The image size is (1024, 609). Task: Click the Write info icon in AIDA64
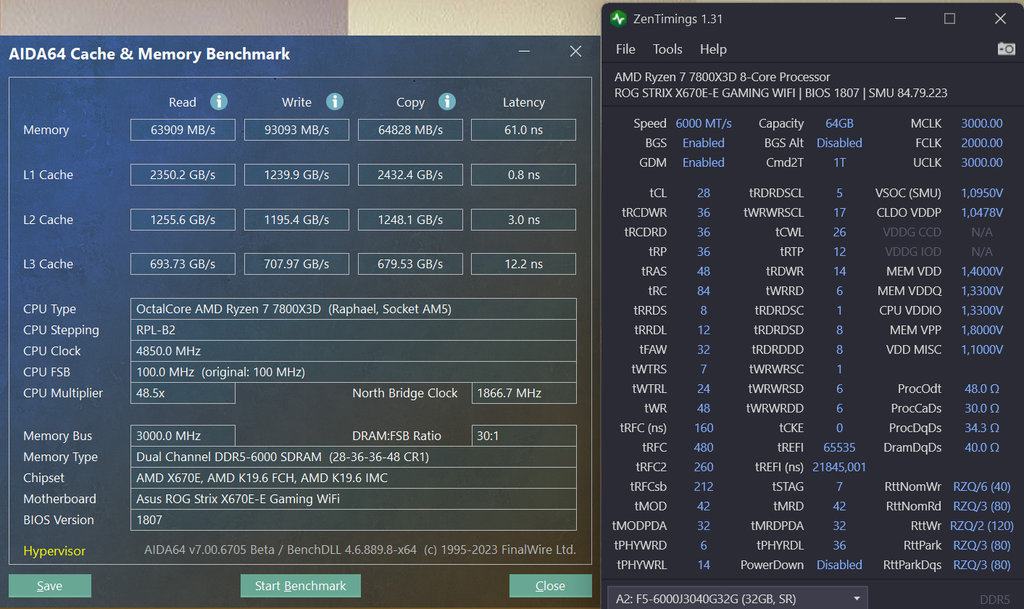click(x=334, y=102)
